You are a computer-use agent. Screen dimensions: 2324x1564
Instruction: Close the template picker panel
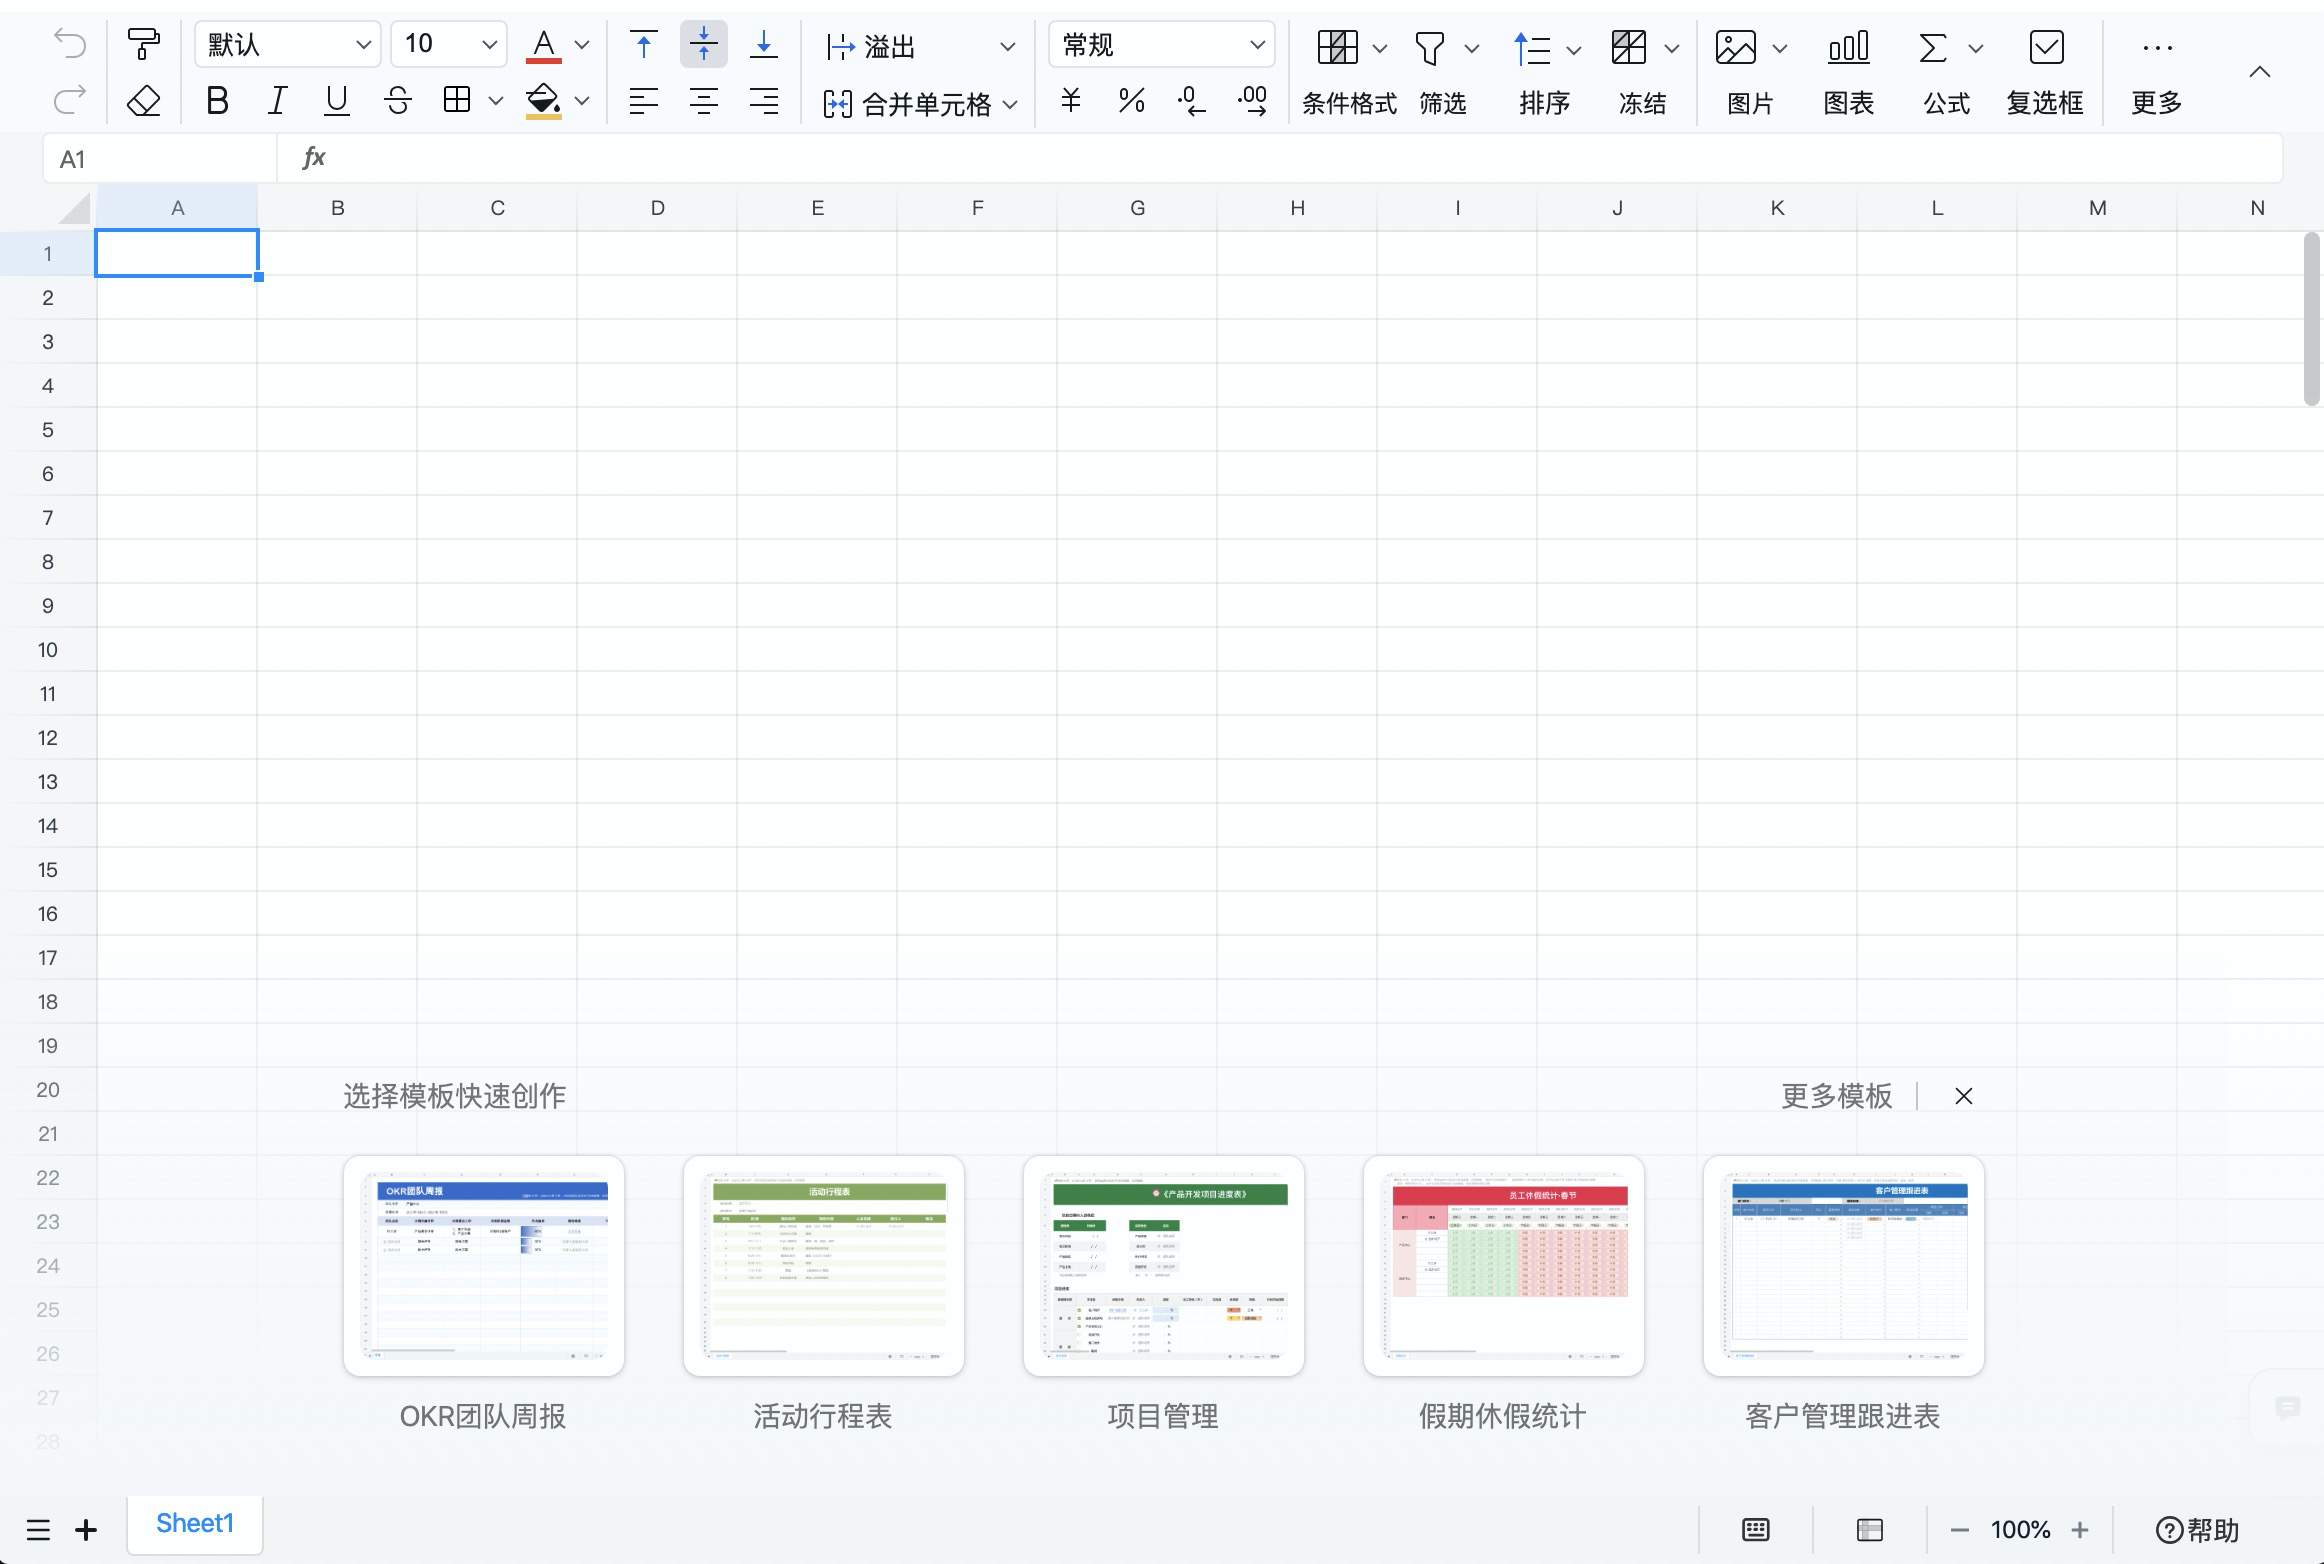[x=1964, y=1096]
